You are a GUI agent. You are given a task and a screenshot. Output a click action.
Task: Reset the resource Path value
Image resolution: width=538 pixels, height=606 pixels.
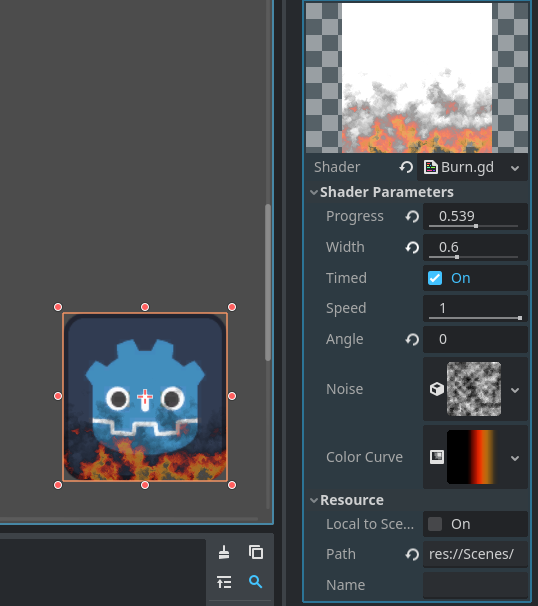click(x=412, y=554)
